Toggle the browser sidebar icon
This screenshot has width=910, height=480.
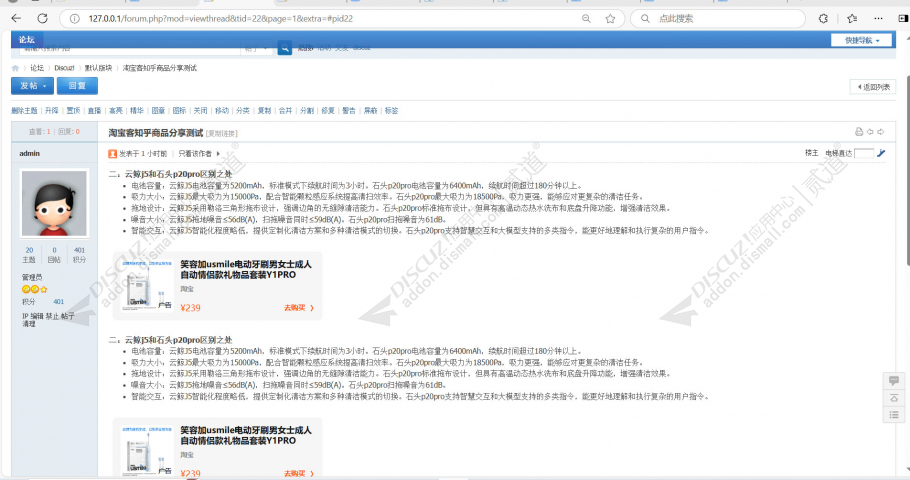coord(903,19)
